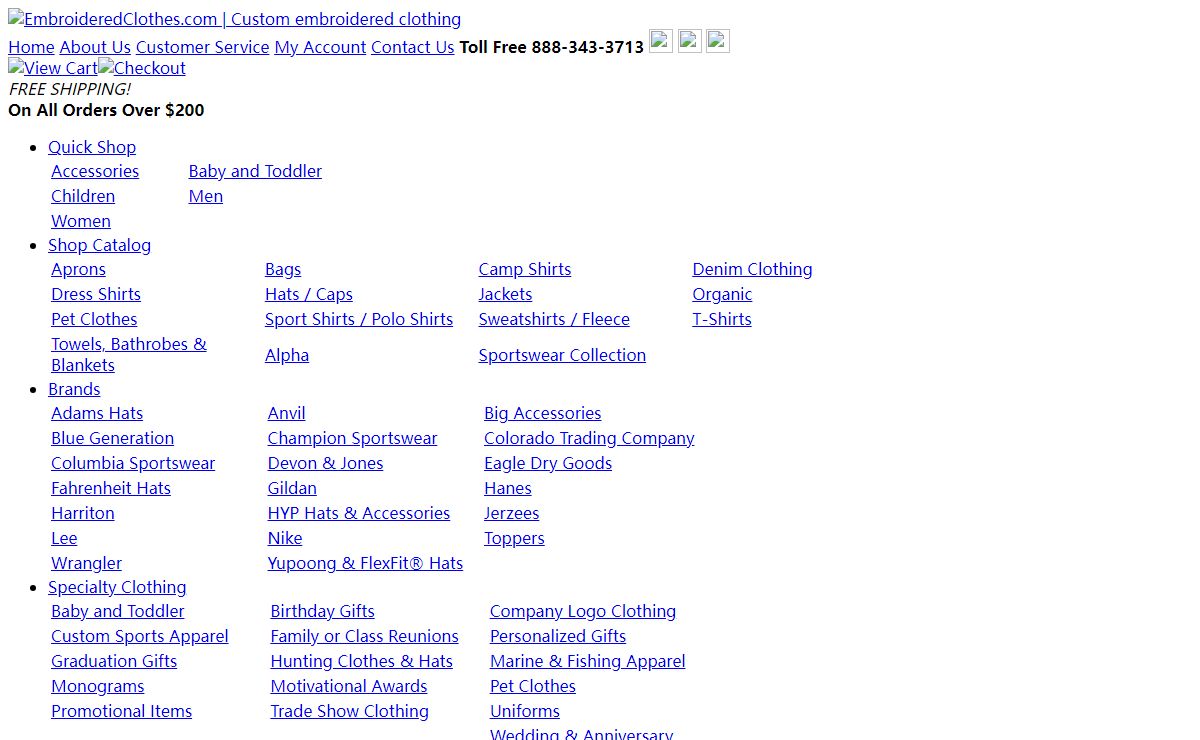Screen dimensions: 1200x740
Task: Open HYP Hats & Accessories
Action: point(359,513)
